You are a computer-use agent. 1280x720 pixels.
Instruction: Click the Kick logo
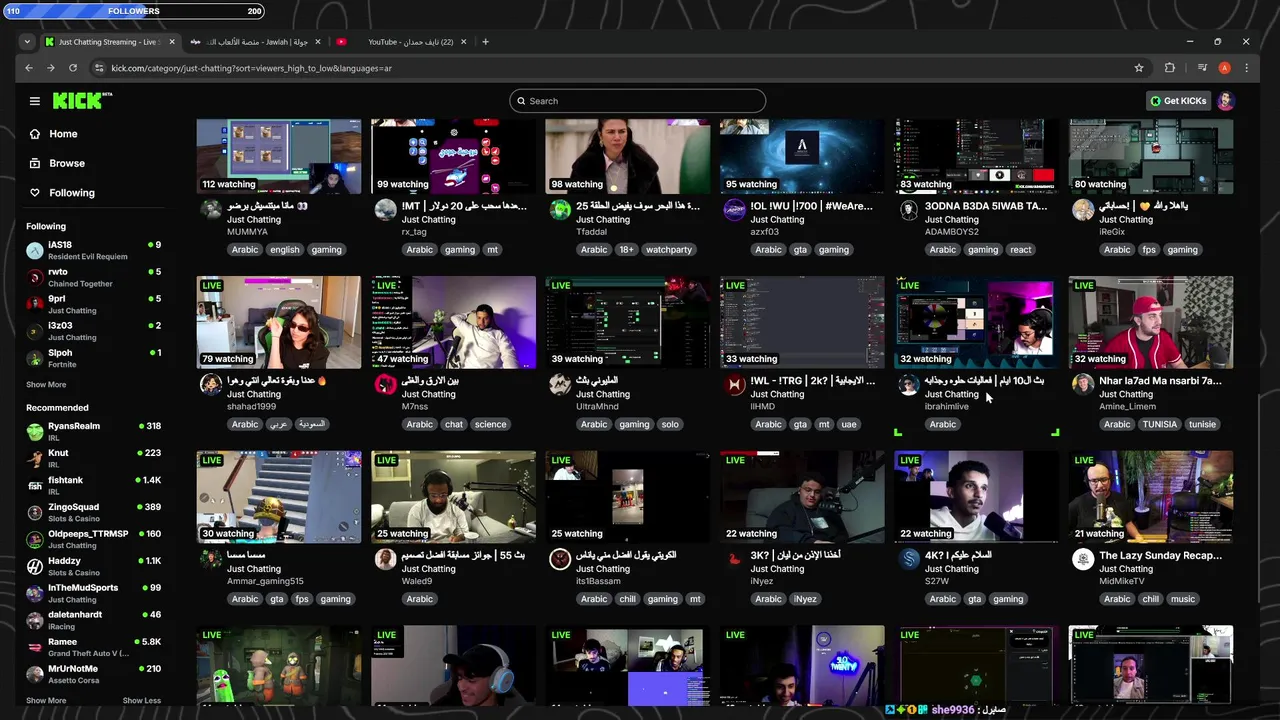[82, 101]
